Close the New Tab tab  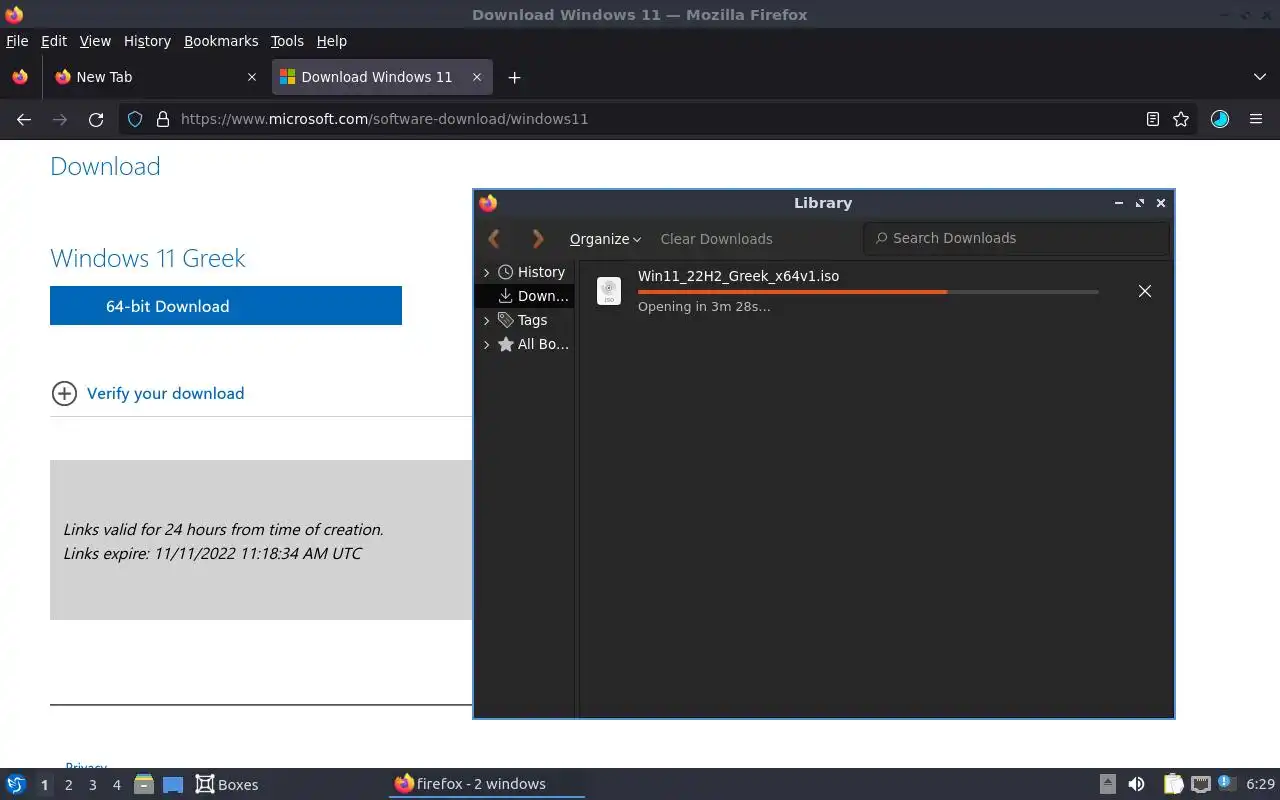point(252,77)
